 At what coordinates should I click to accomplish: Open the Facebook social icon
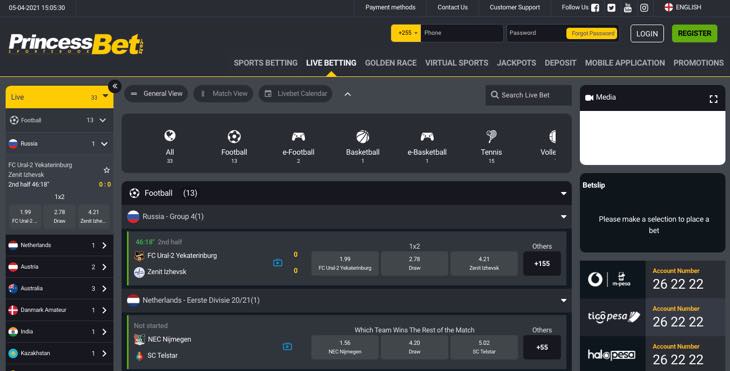pyautogui.click(x=595, y=7)
